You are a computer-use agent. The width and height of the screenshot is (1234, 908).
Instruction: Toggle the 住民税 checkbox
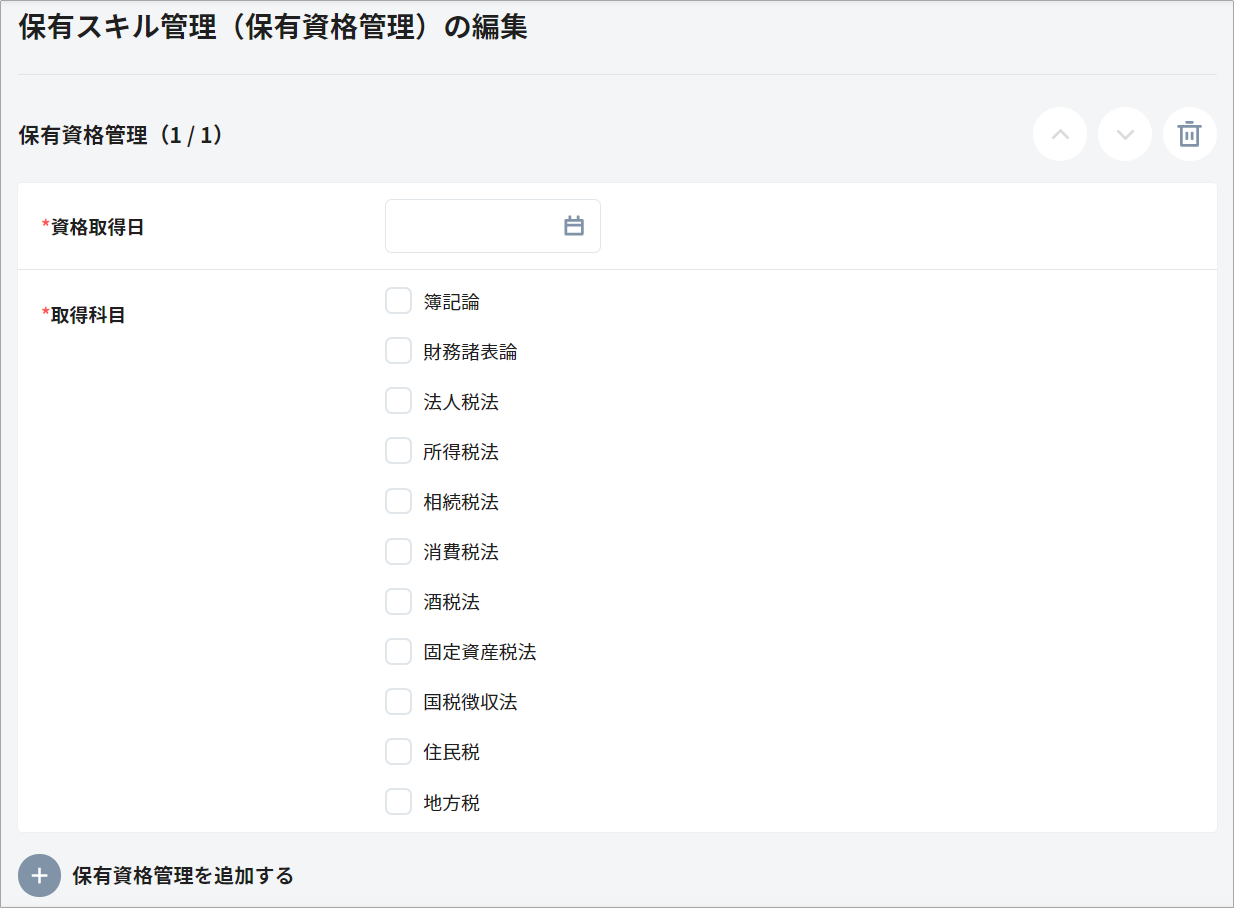[398, 751]
